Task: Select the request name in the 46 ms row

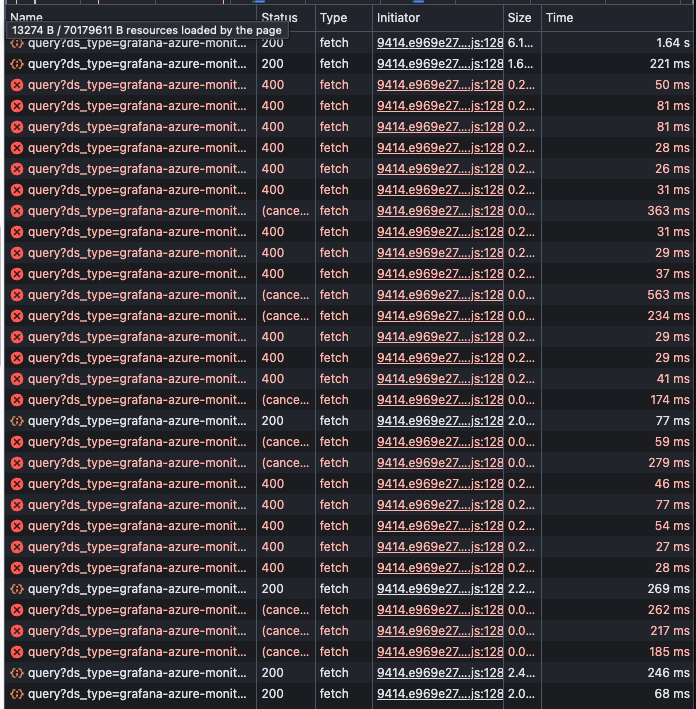Action: pos(137,484)
